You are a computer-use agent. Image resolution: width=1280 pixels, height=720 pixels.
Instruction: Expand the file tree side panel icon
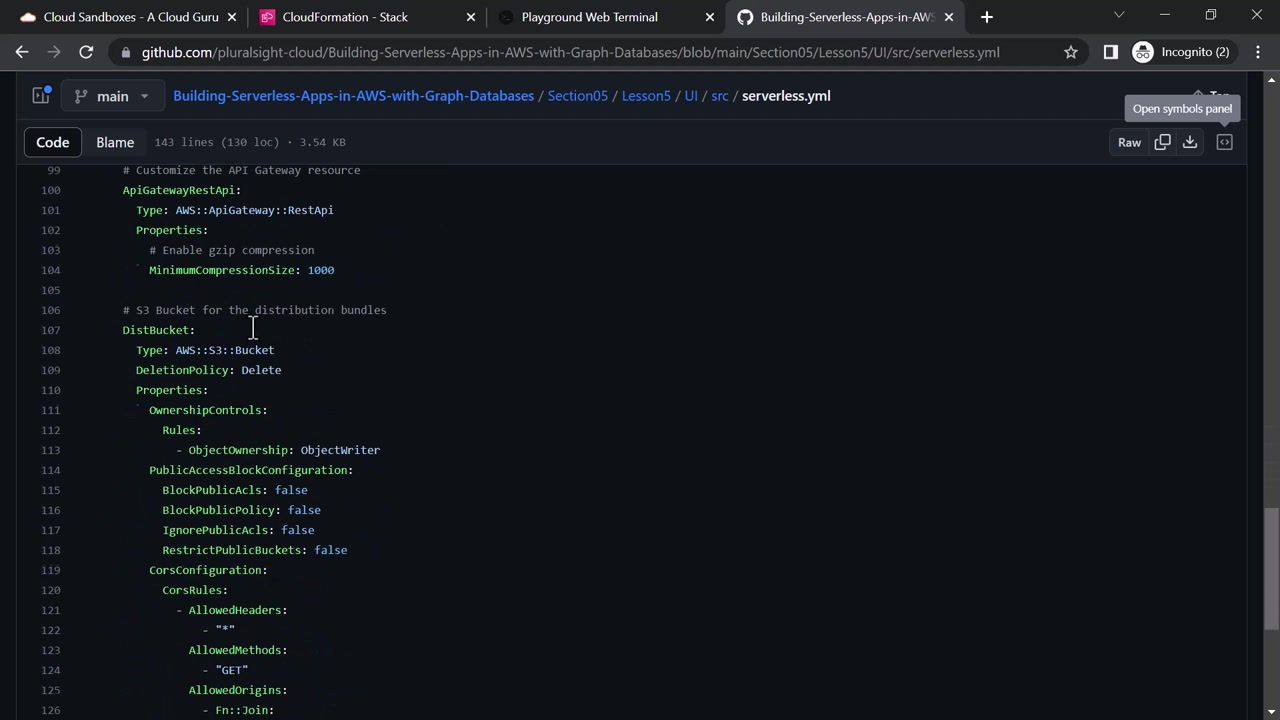(x=41, y=96)
